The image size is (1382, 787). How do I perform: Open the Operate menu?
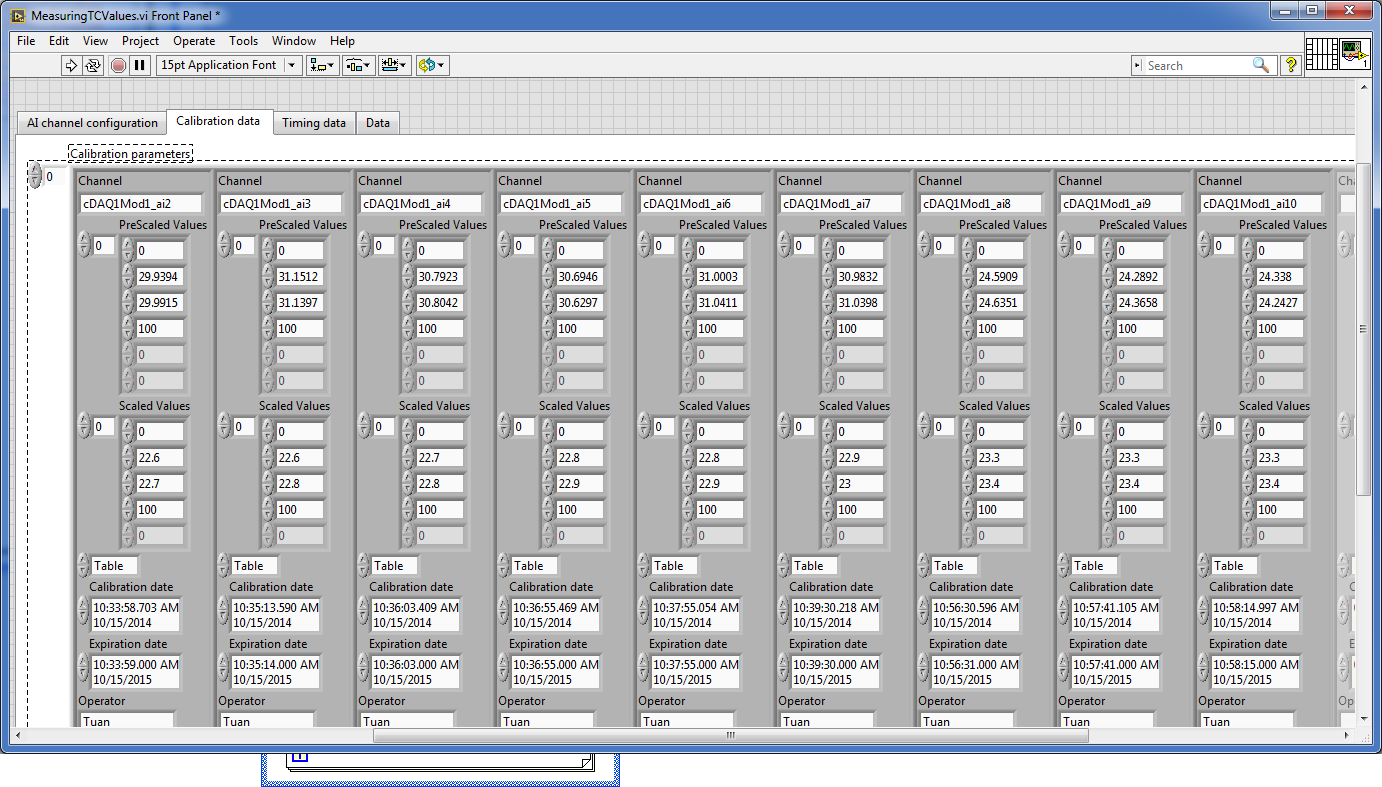[x=194, y=41]
